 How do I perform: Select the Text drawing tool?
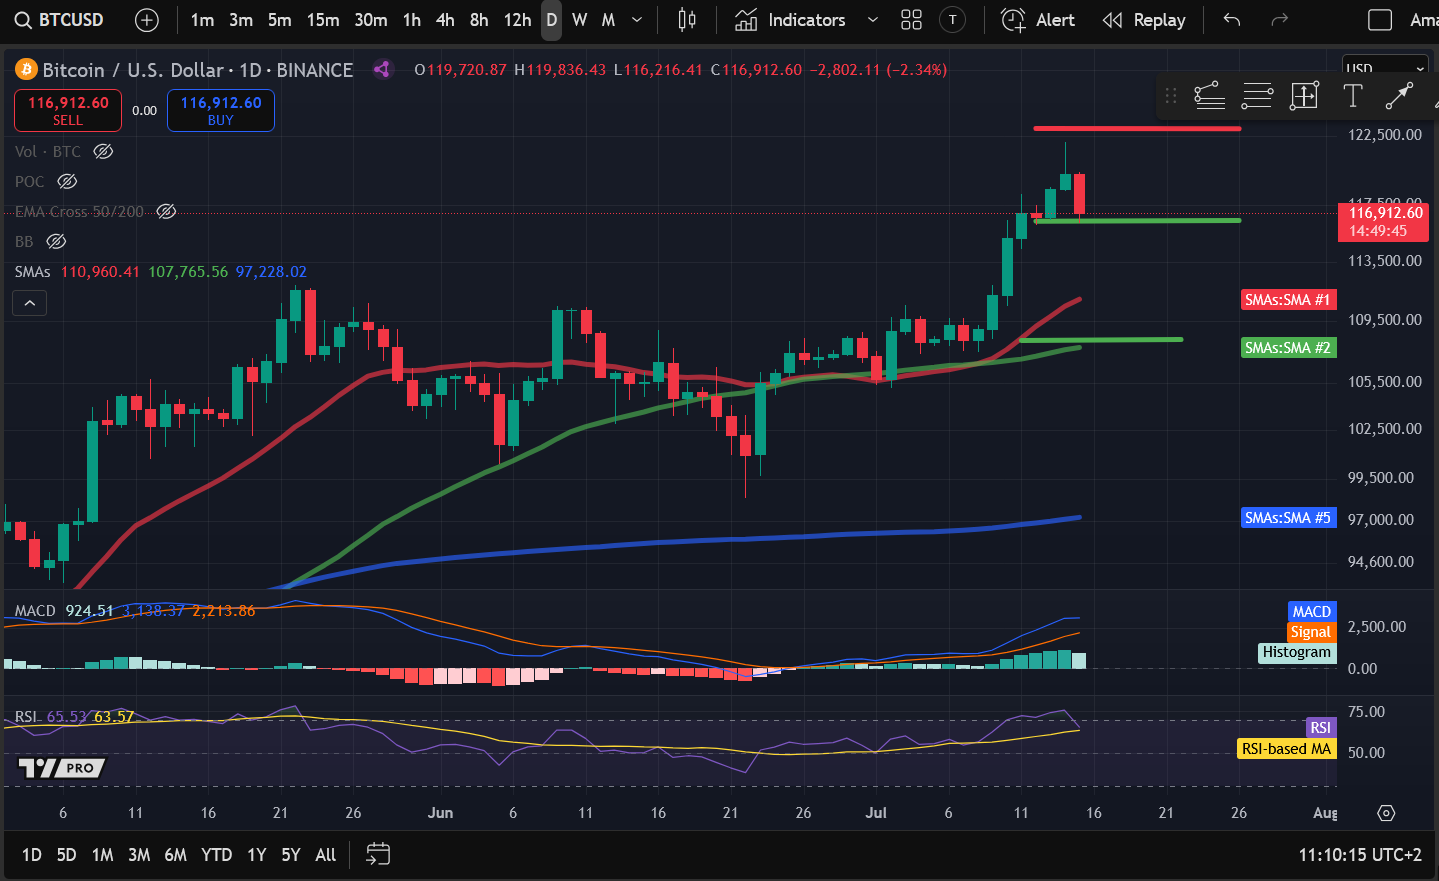pyautogui.click(x=1353, y=96)
